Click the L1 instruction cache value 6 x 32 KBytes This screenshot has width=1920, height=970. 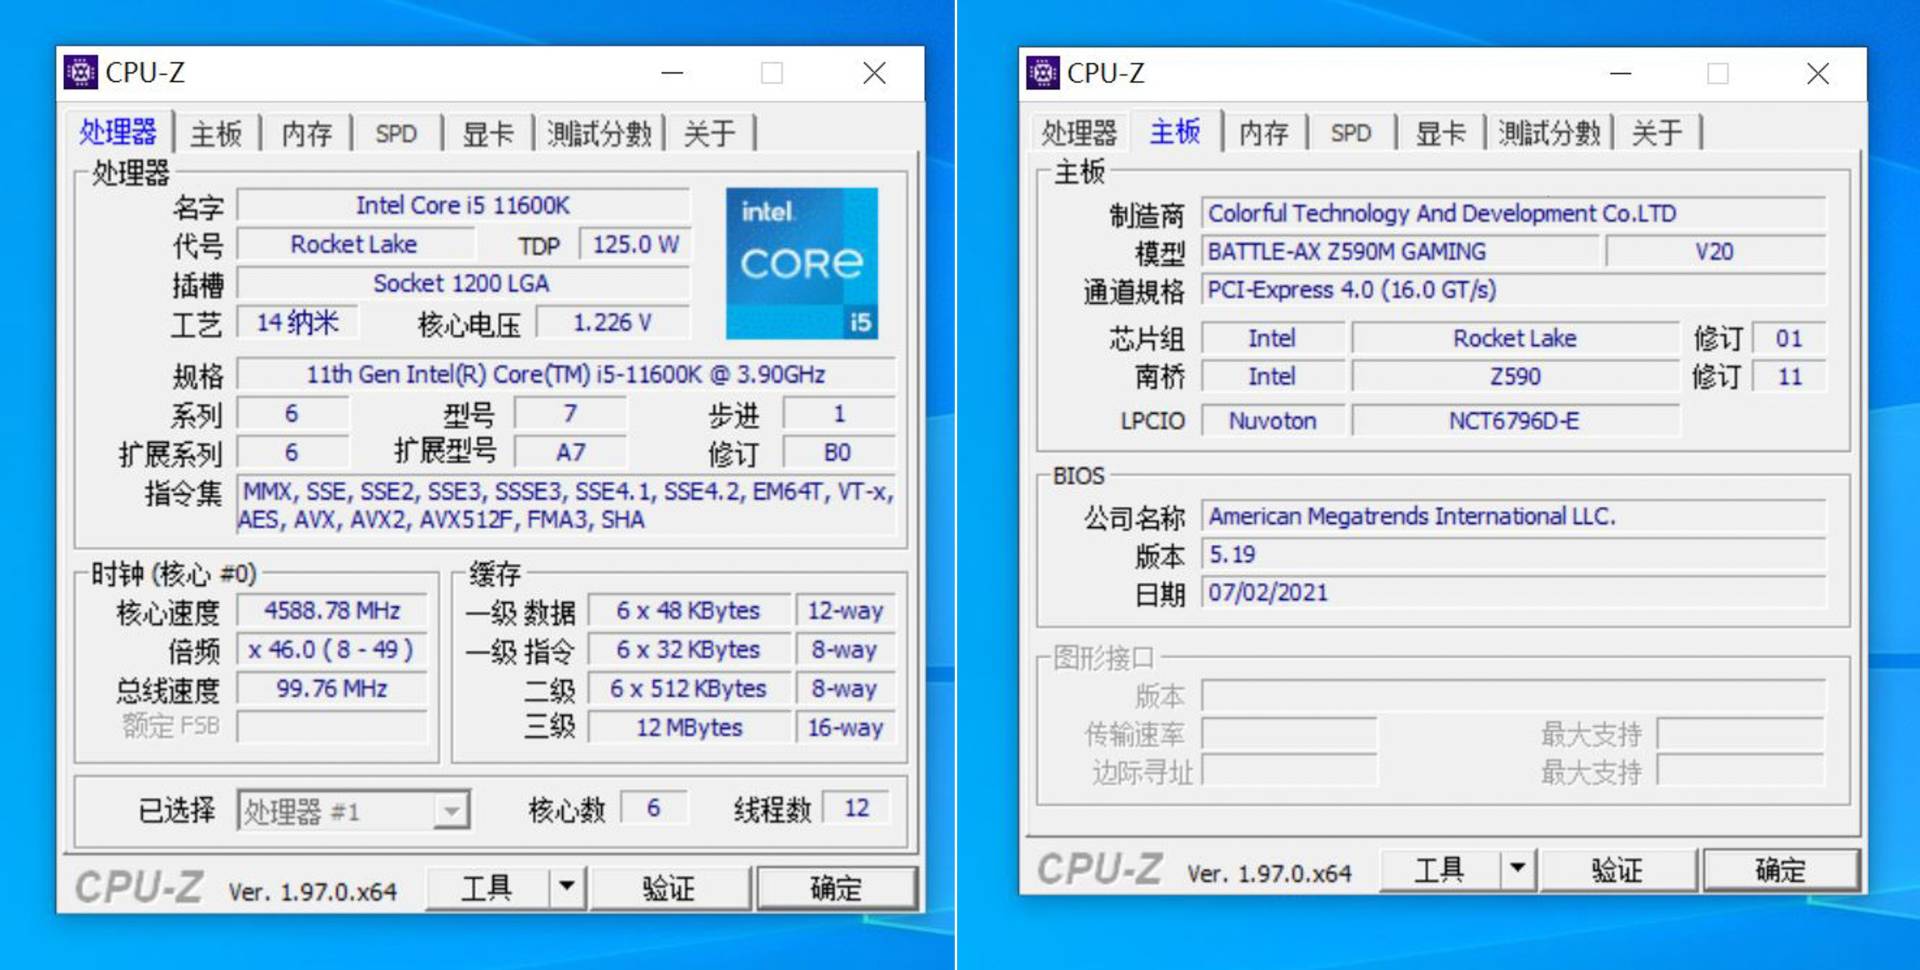688,649
